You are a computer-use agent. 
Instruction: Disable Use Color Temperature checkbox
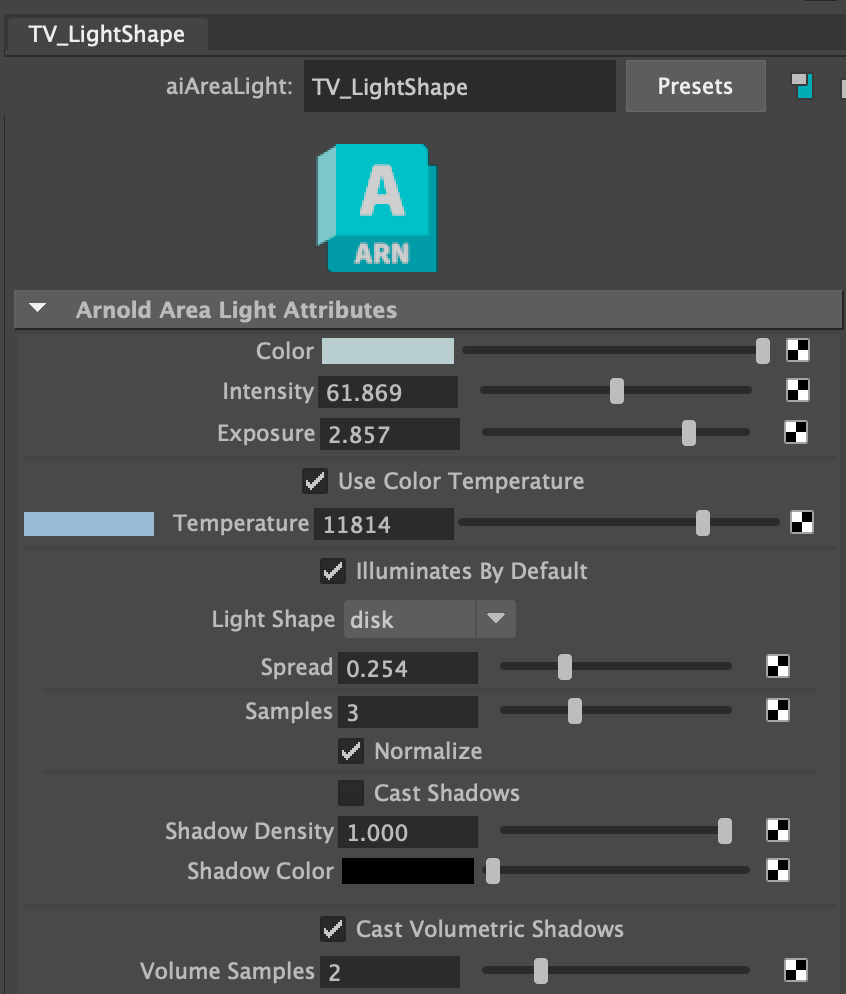tap(315, 481)
